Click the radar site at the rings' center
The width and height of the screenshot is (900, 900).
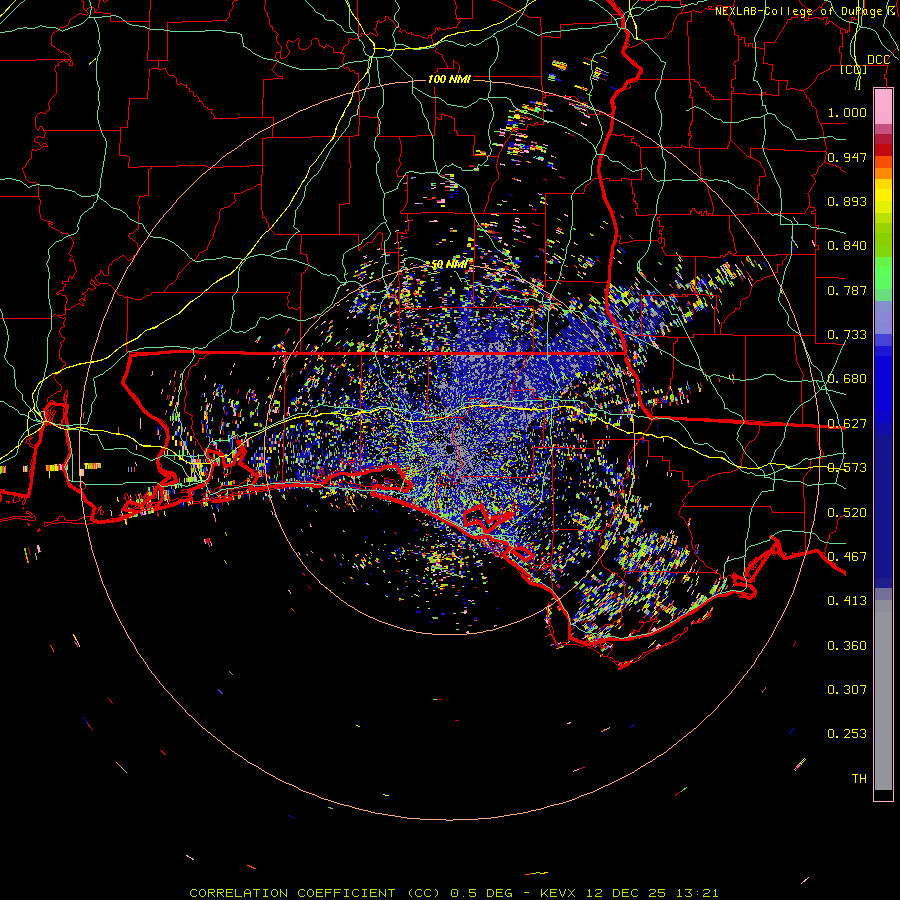pos(449,449)
